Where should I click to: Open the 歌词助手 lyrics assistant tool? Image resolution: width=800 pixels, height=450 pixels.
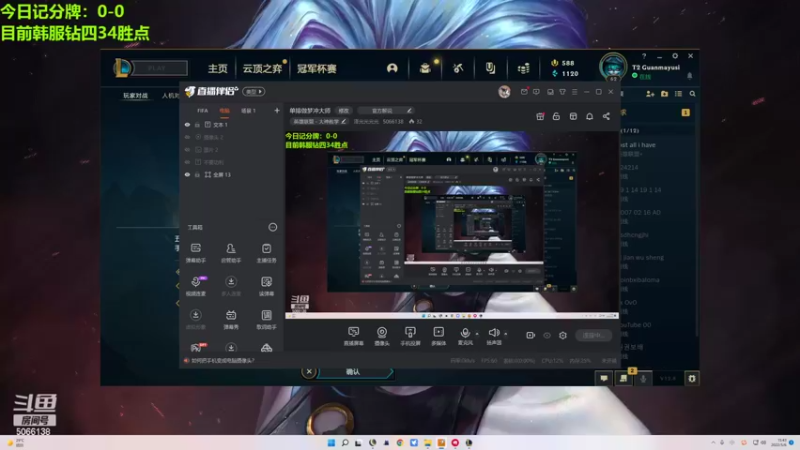pos(266,319)
